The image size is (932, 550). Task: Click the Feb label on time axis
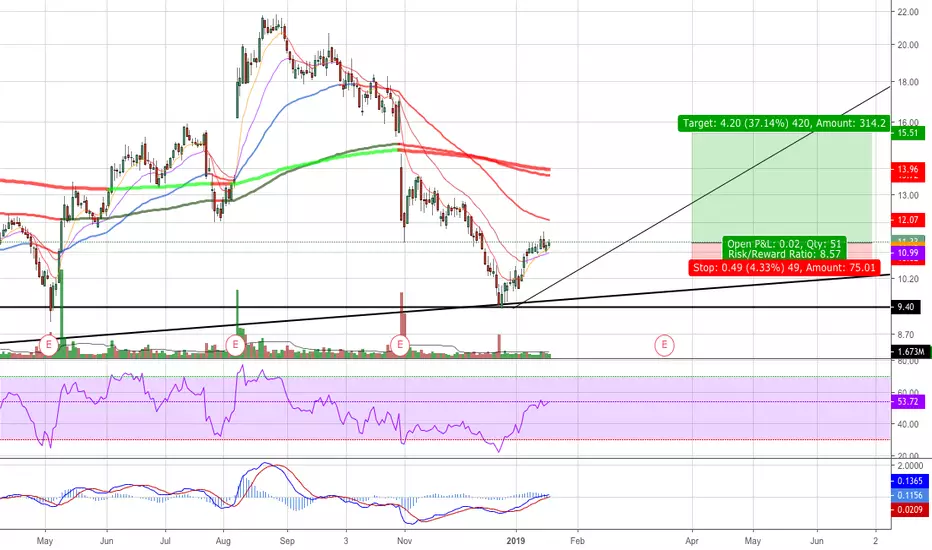[577, 541]
